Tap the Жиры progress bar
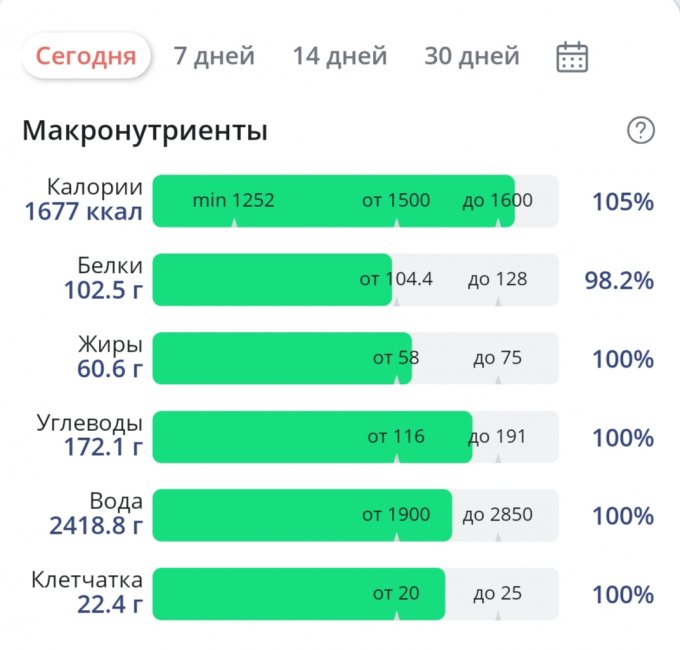This screenshot has height=650, width=680. pyautogui.click(x=355, y=358)
